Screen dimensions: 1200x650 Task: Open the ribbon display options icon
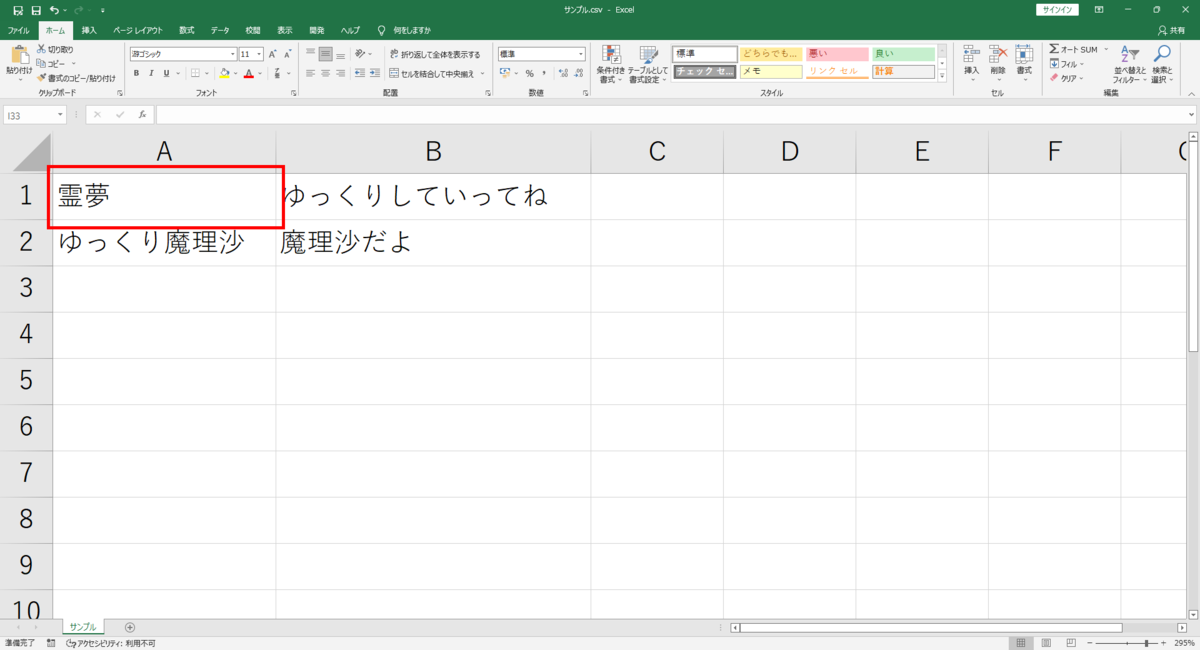(x=1099, y=9)
